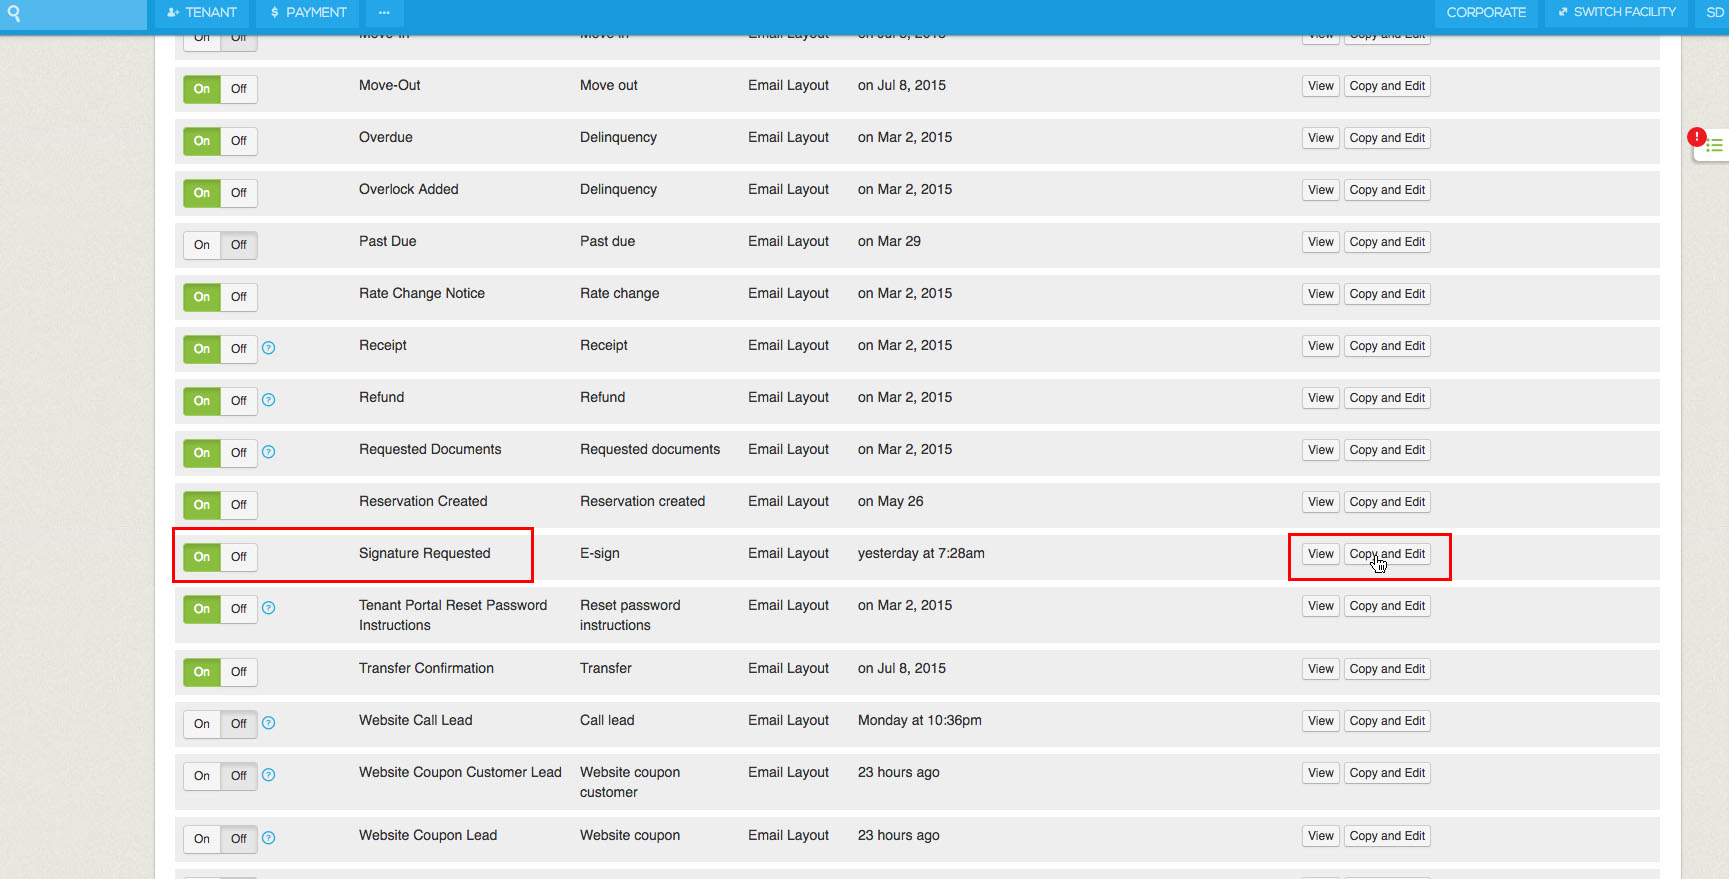The height and width of the screenshot is (879, 1729).
Task: Click help icon next to Tenant Portal Reset toggle
Action: (x=268, y=608)
